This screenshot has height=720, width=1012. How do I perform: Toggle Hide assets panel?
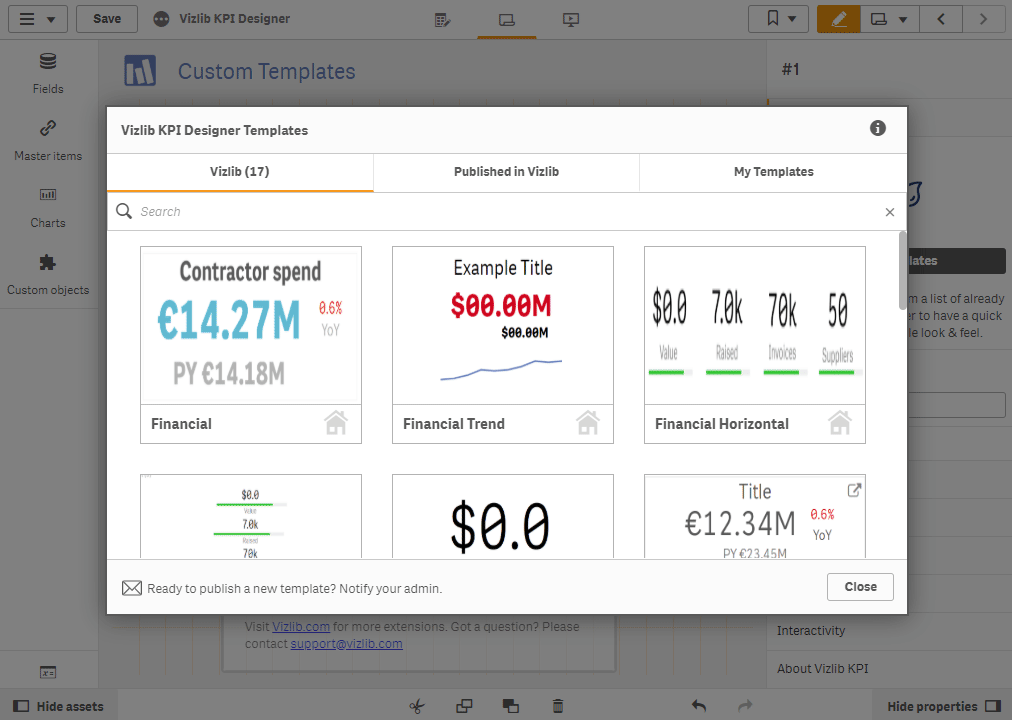pos(58,706)
